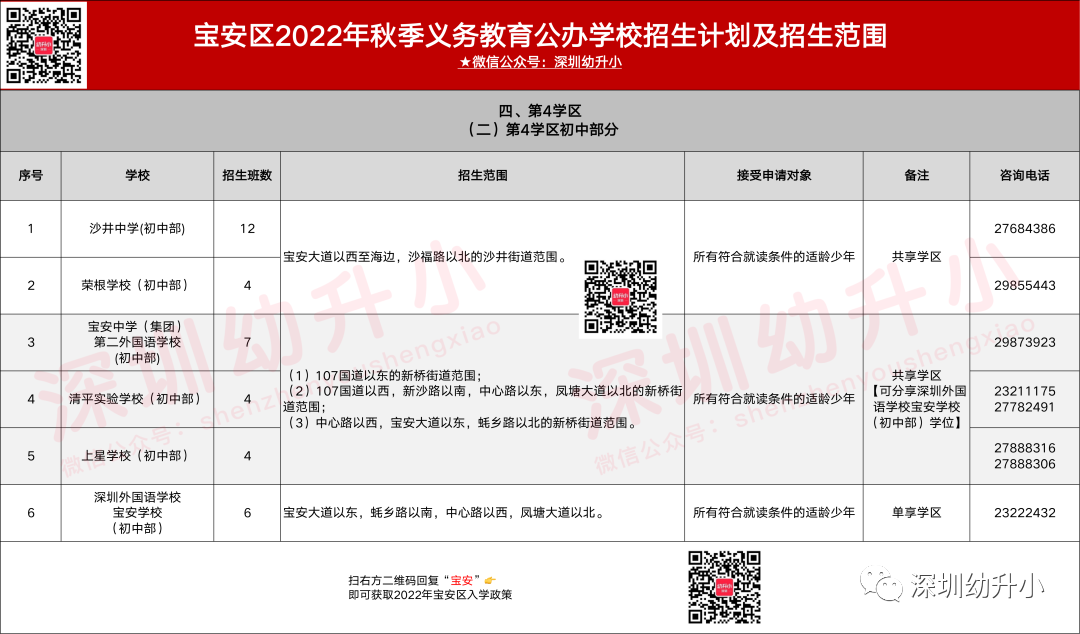
Task: Click the 单享学区 note cell
Action: 917,513
